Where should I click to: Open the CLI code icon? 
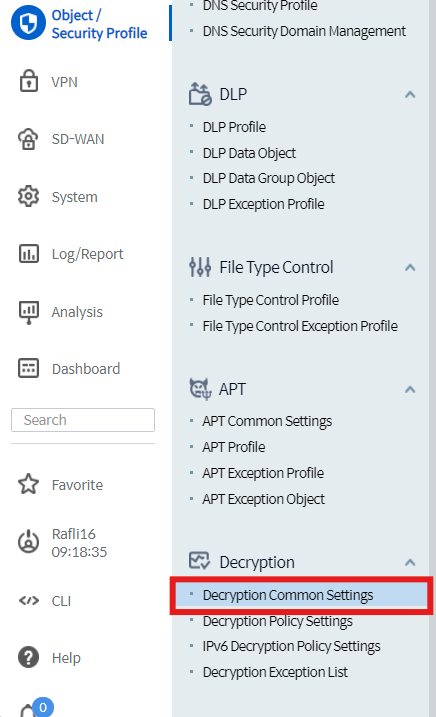pos(29,600)
